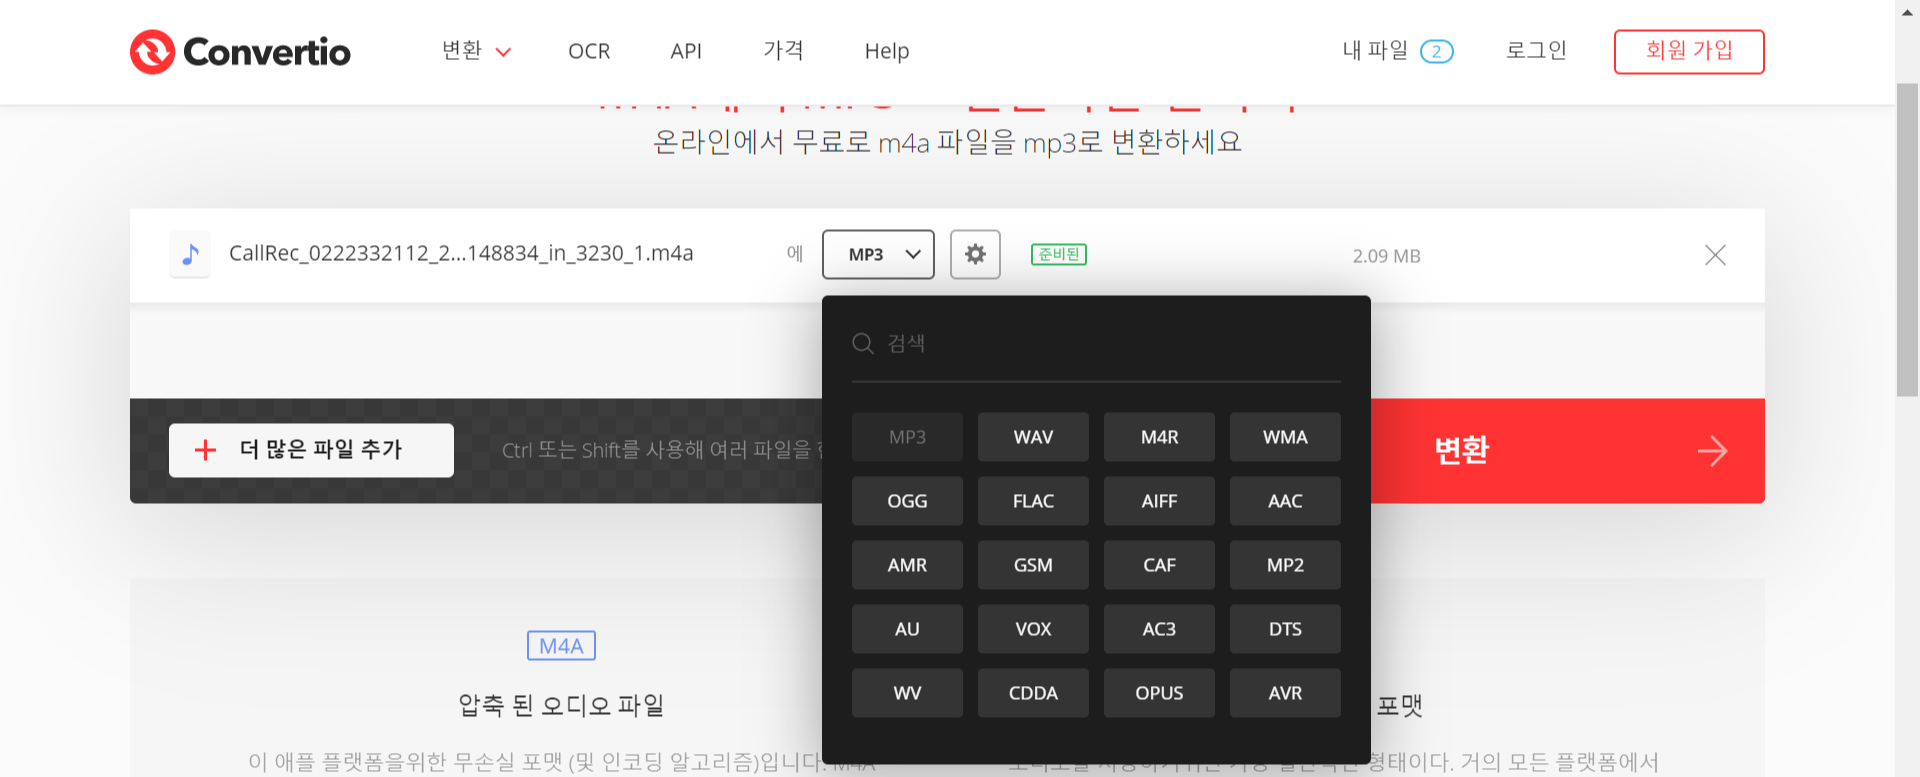Open the OCR page
1920x777 pixels.
click(x=589, y=51)
